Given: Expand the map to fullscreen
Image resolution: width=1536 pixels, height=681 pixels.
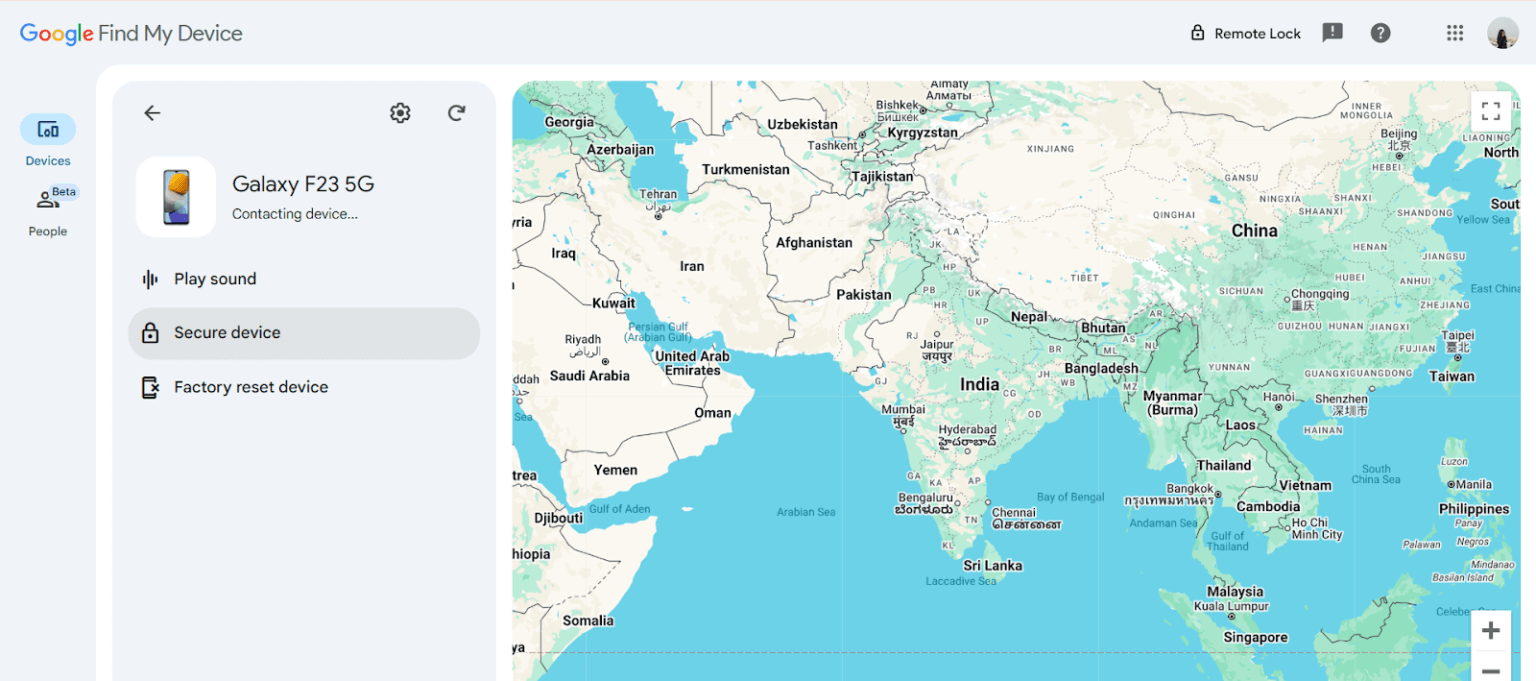Looking at the screenshot, I should pyautogui.click(x=1490, y=111).
